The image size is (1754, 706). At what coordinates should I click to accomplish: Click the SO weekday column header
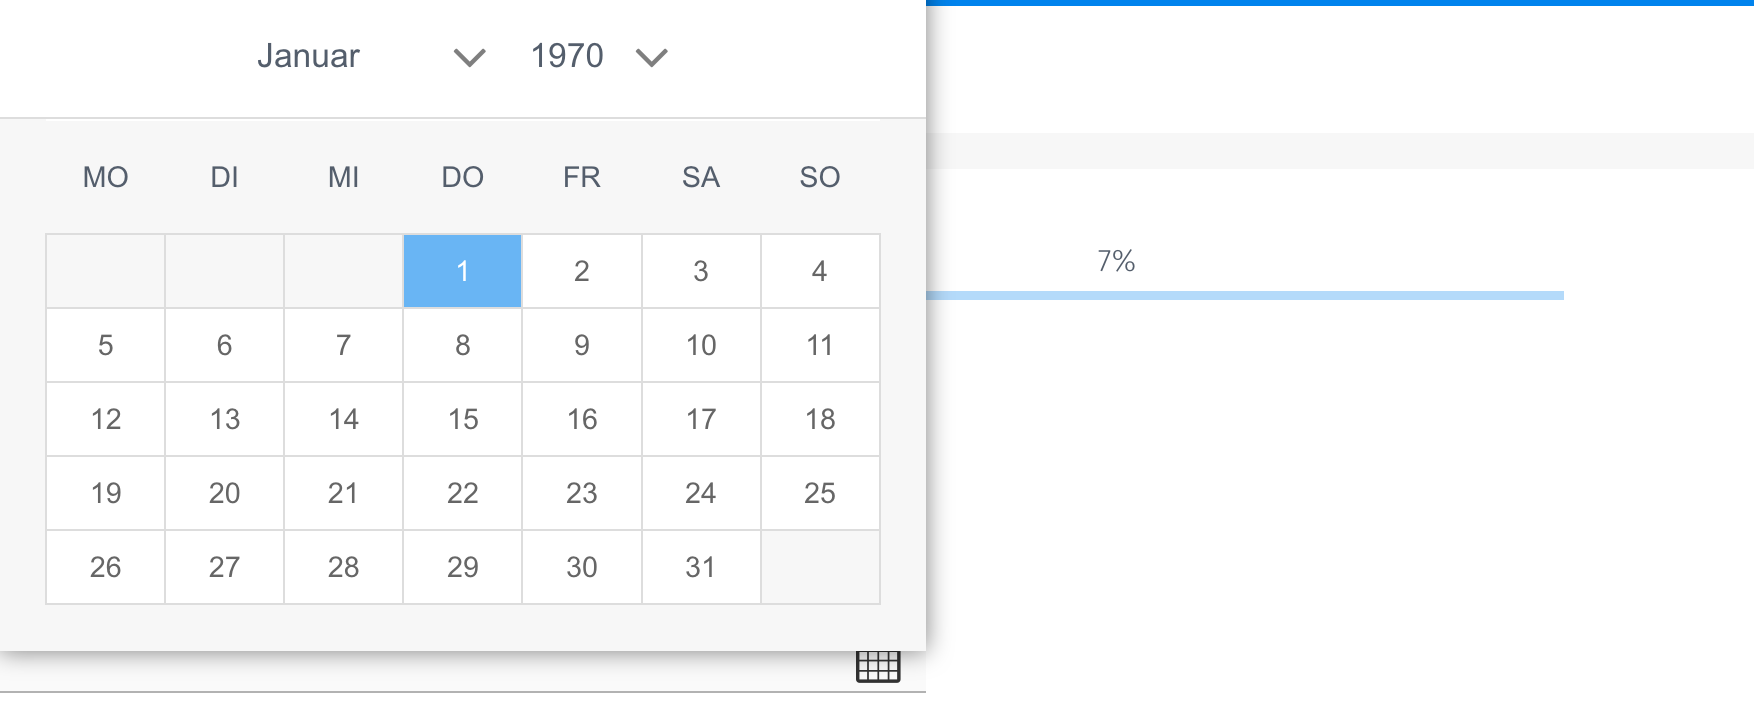click(x=819, y=177)
